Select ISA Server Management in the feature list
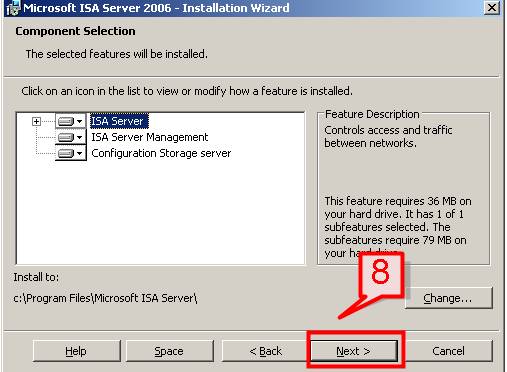 tap(150, 137)
